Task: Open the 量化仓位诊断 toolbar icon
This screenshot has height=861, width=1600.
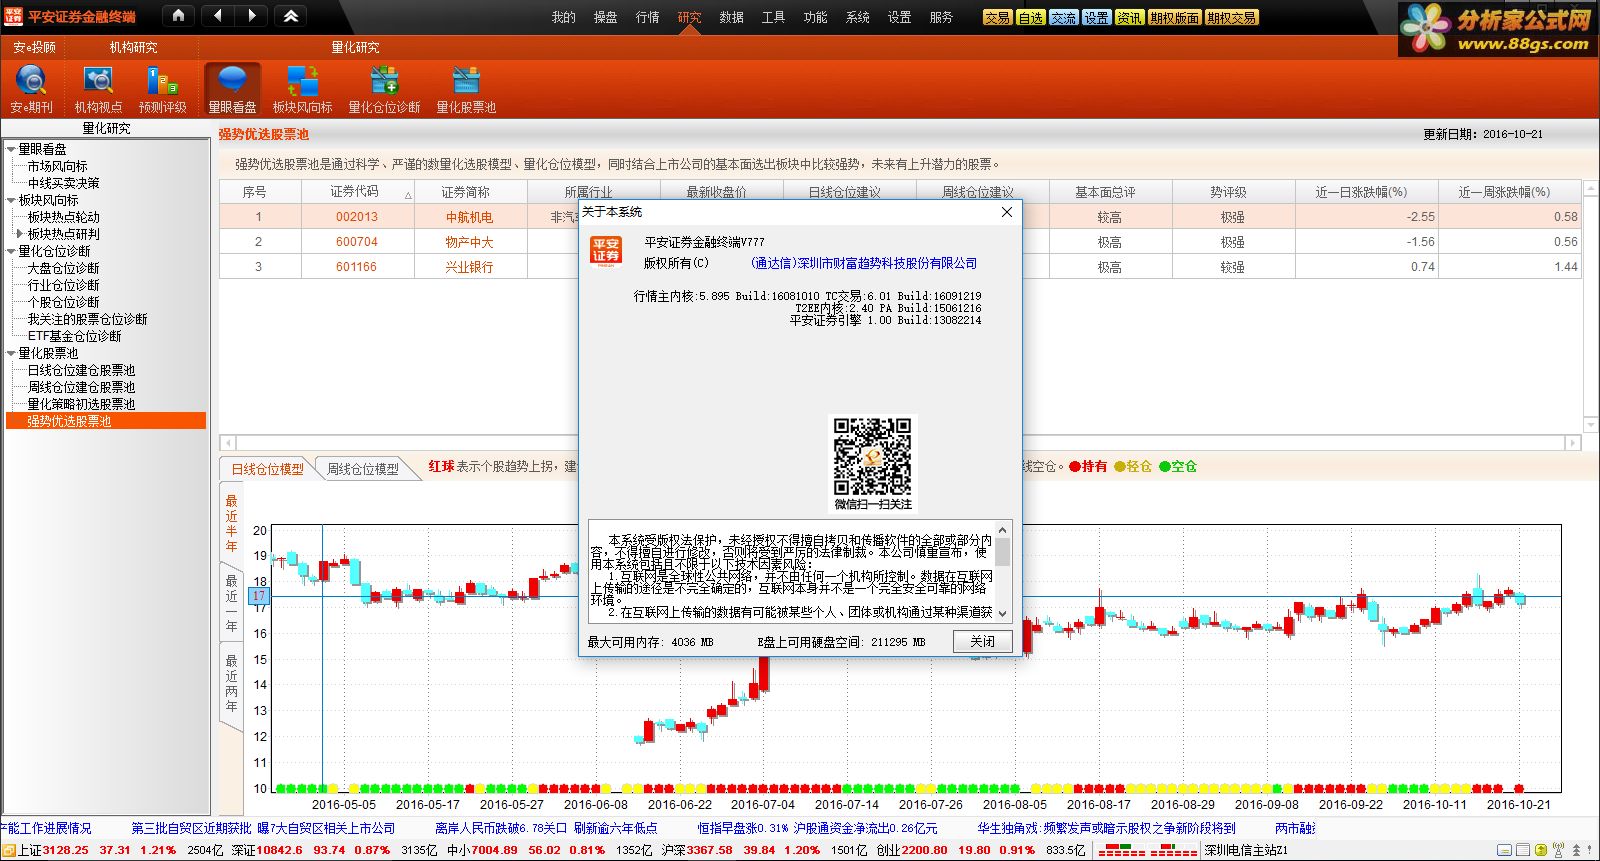Action: 384,89
